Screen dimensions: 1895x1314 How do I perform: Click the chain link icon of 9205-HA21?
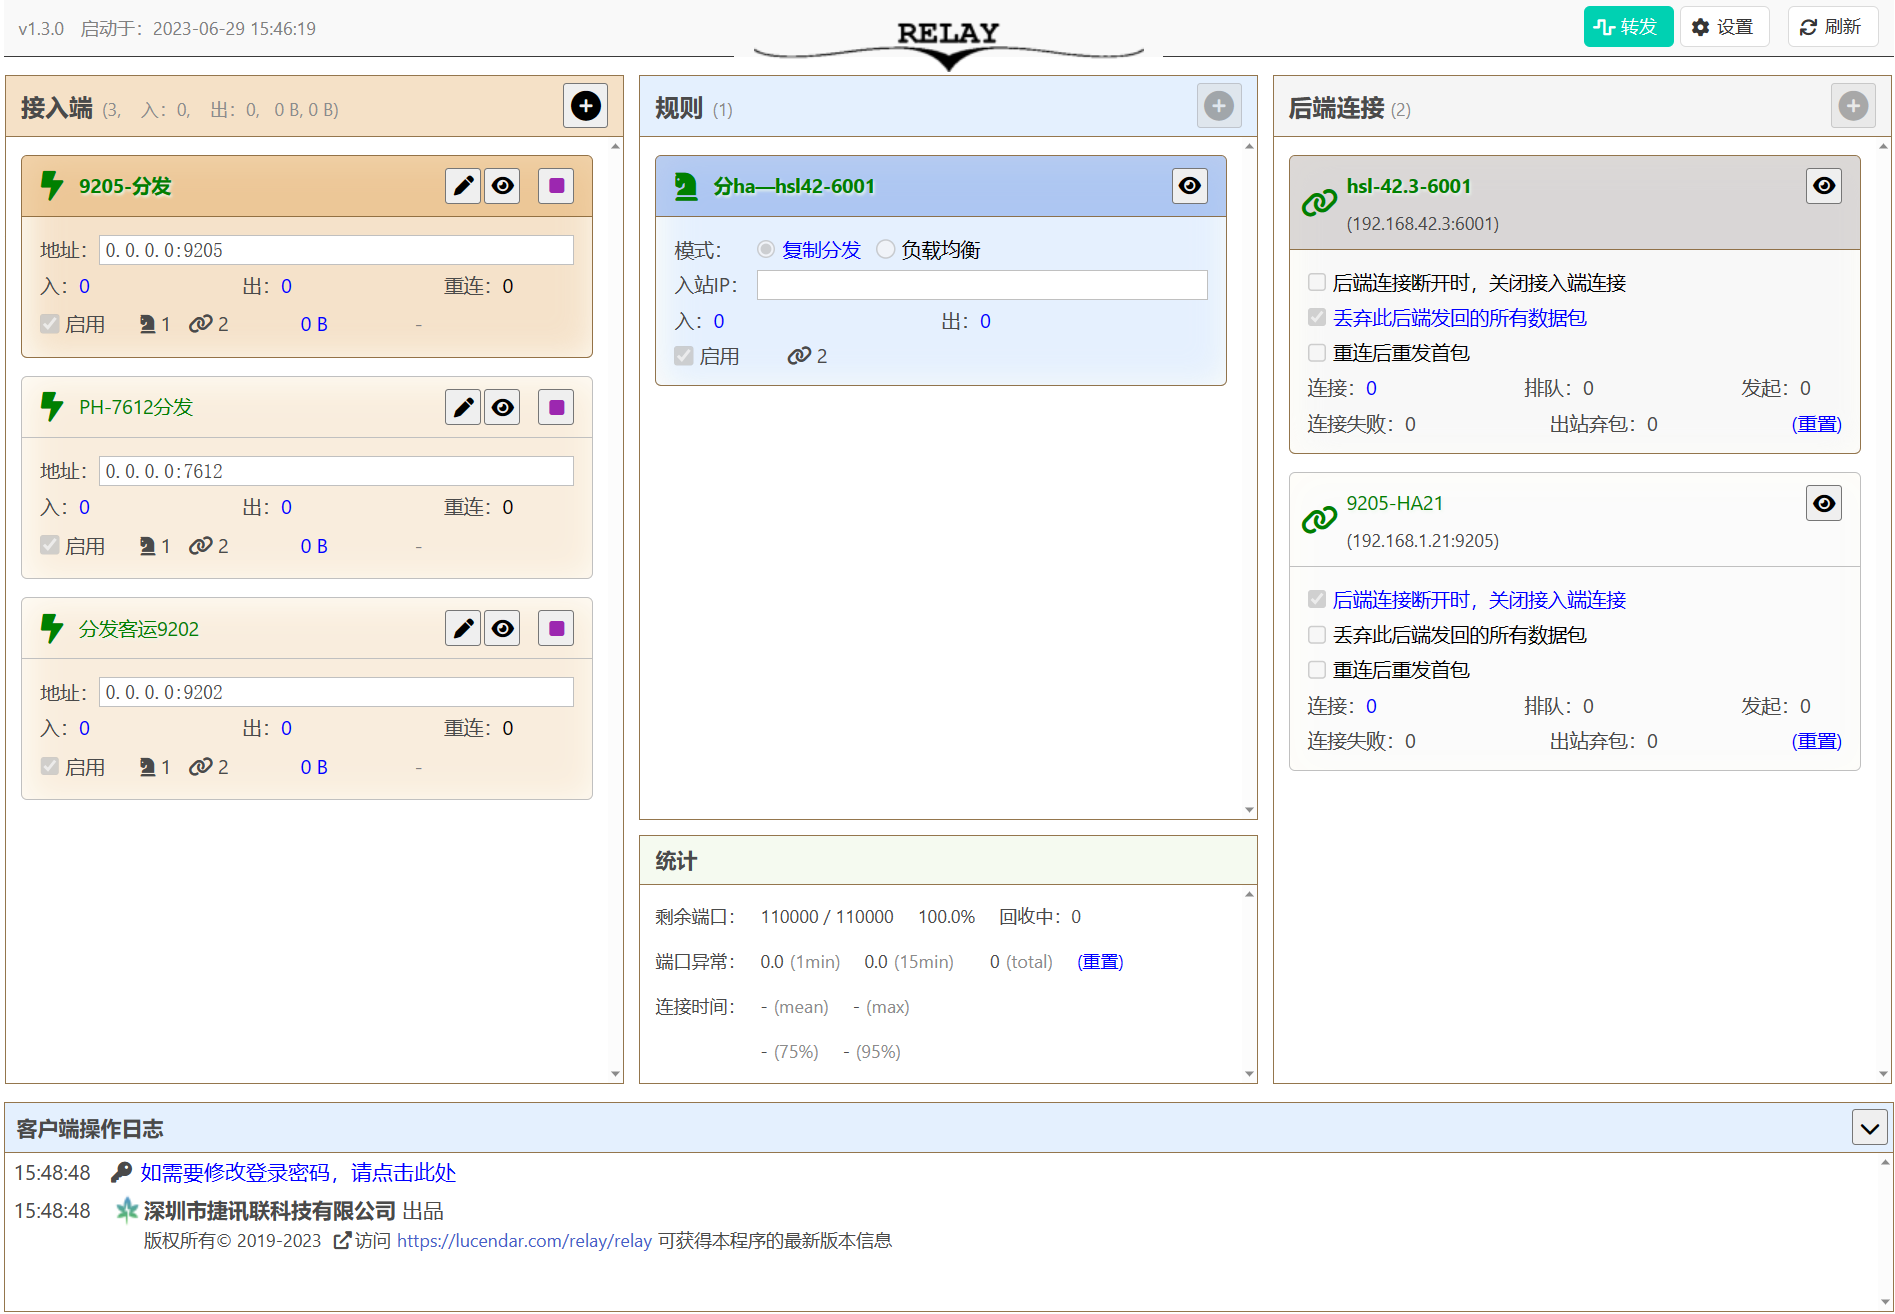(x=1319, y=520)
